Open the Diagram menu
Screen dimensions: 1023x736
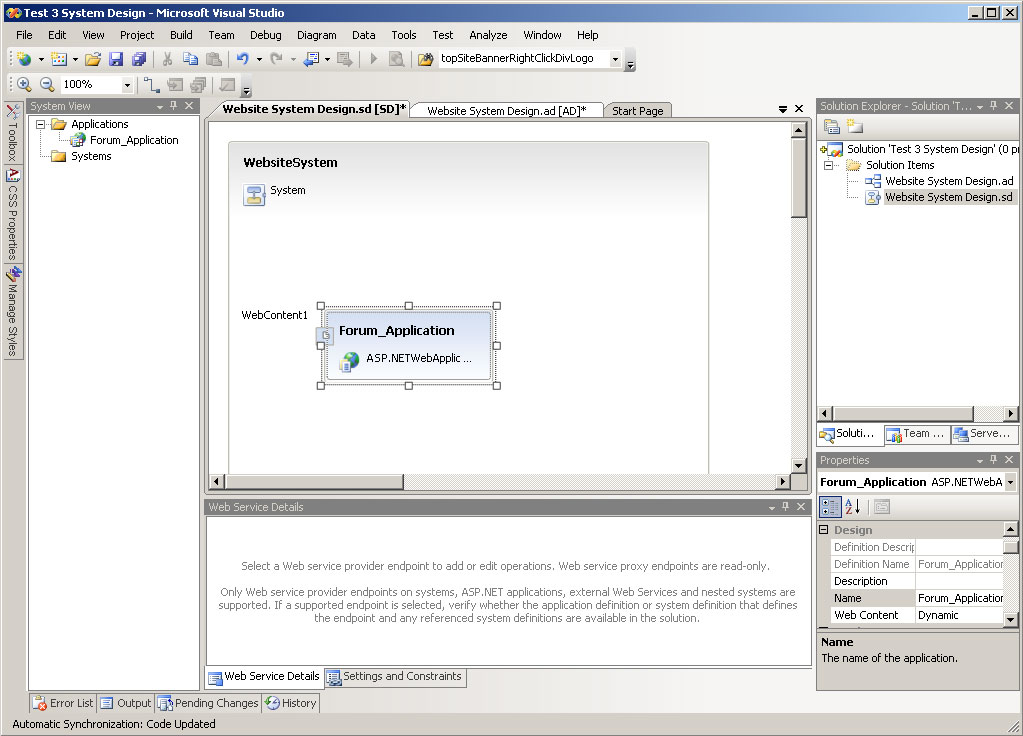(316, 35)
